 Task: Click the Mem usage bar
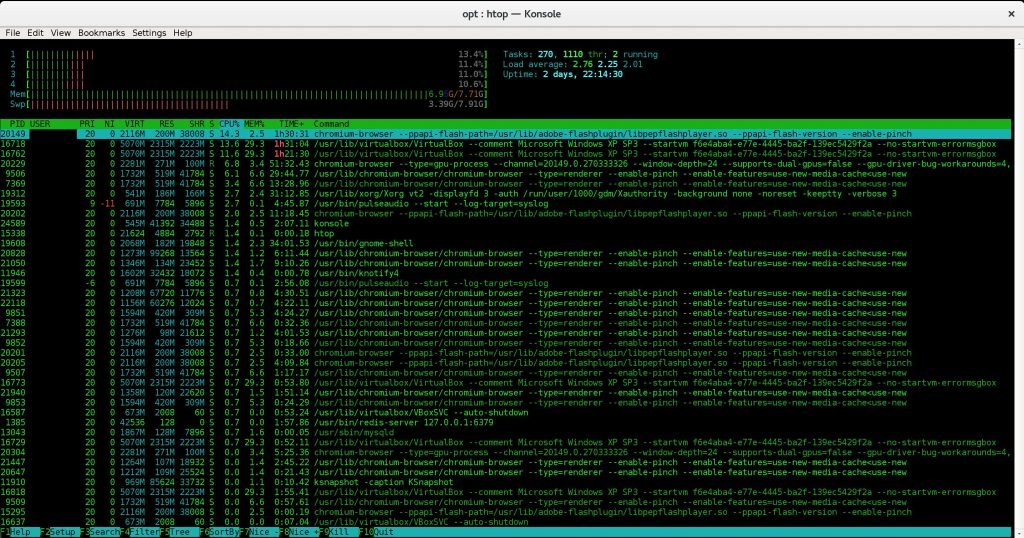pos(248,95)
